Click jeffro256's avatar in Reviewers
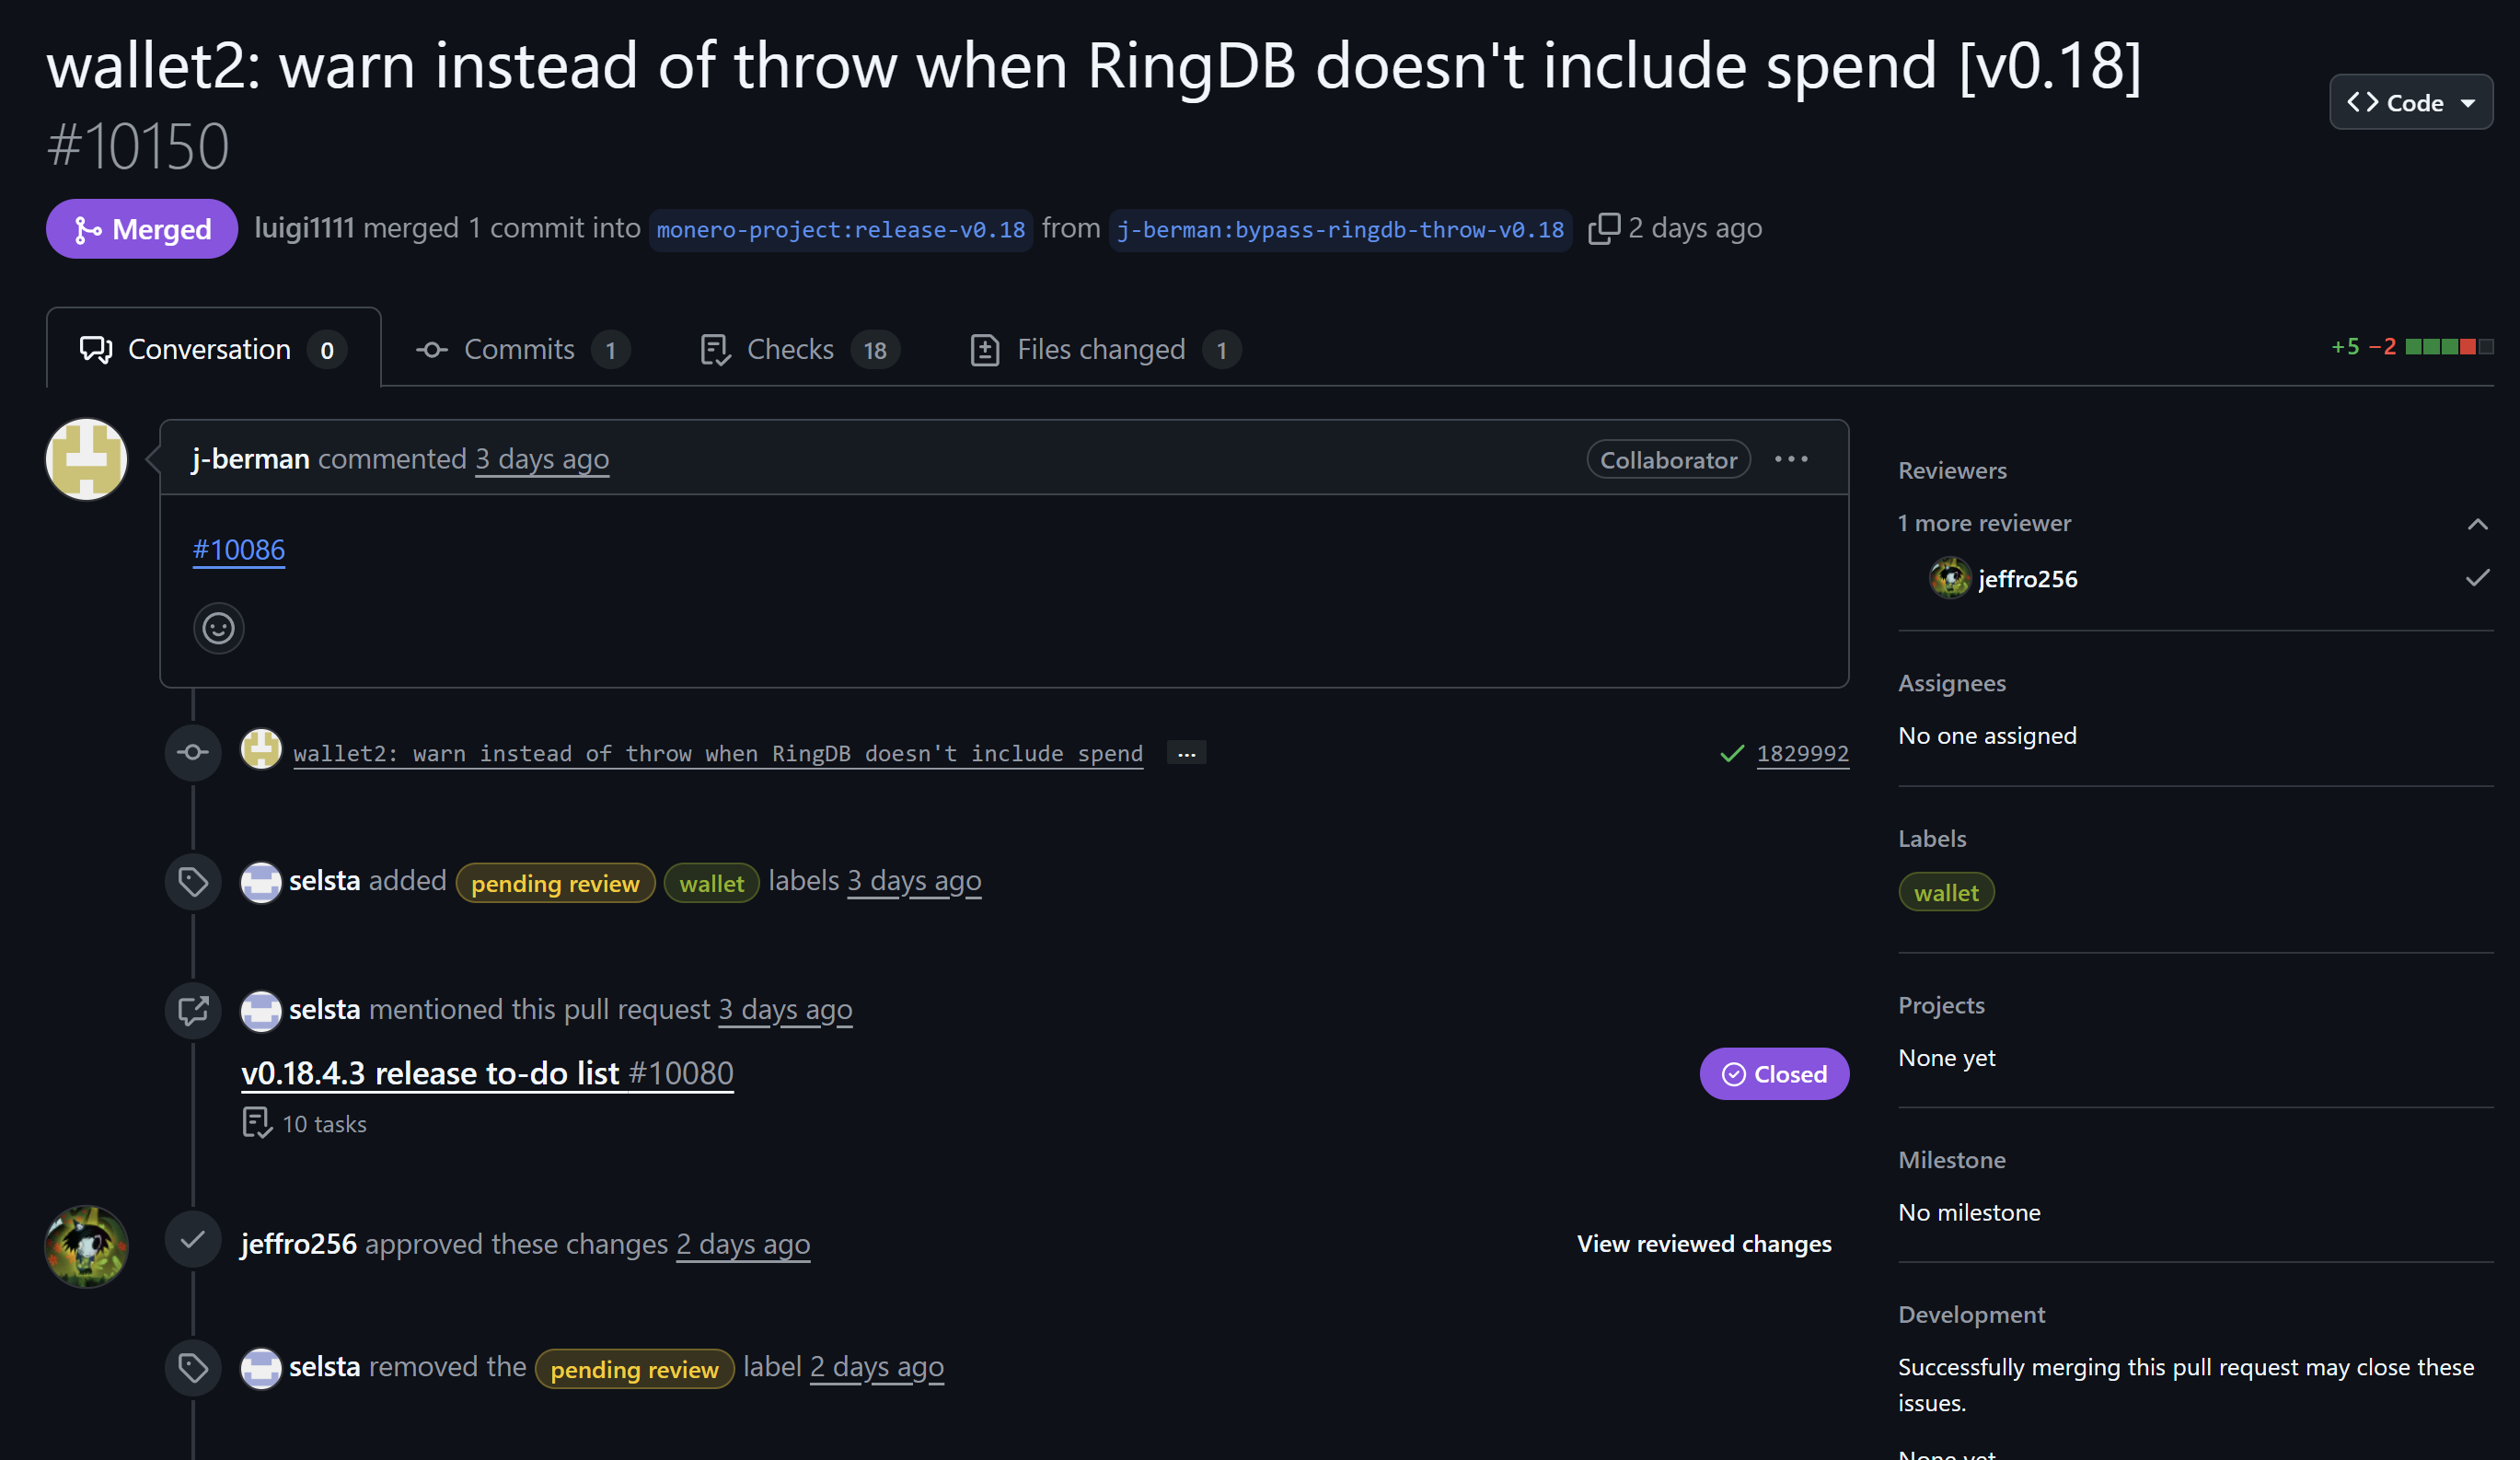This screenshot has width=2520, height=1460. click(x=1948, y=578)
